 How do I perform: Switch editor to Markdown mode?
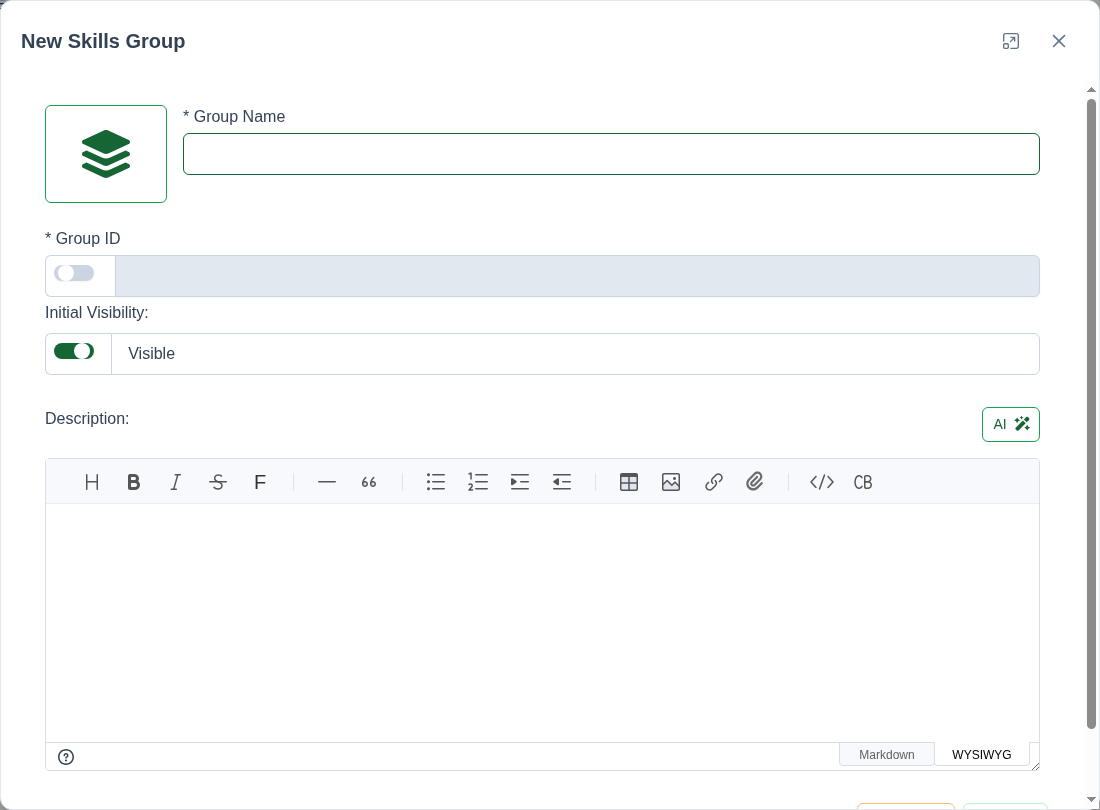point(887,755)
